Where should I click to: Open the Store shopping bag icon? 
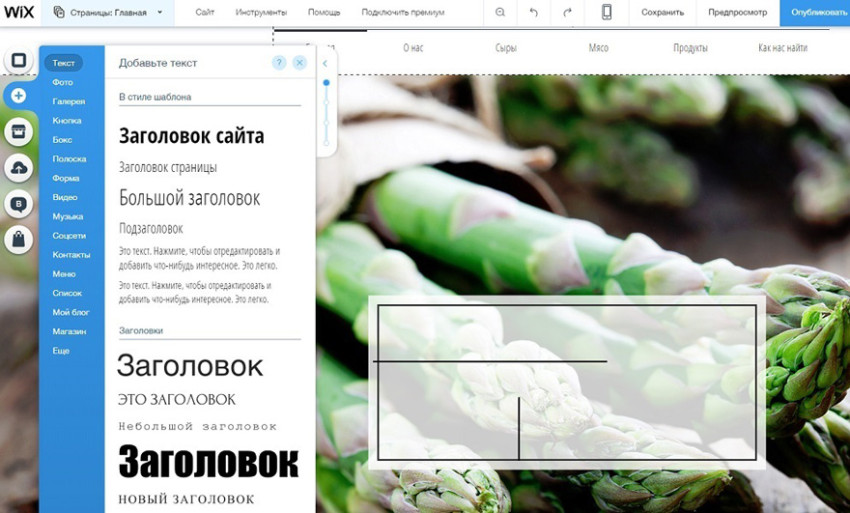(x=18, y=239)
